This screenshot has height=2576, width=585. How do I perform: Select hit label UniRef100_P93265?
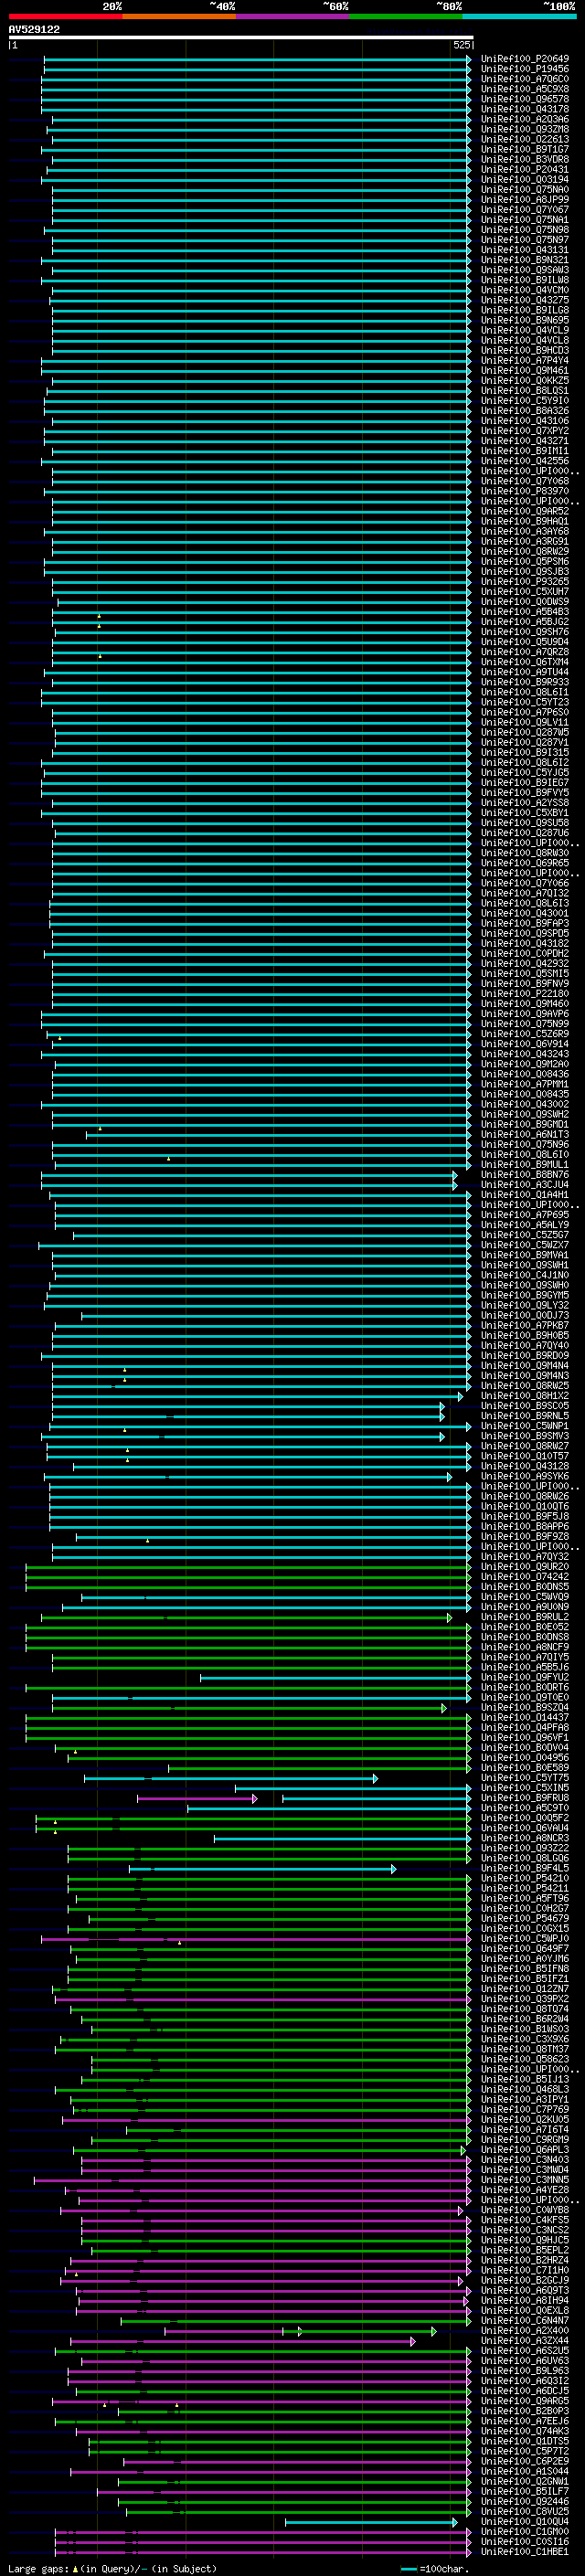click(525, 582)
